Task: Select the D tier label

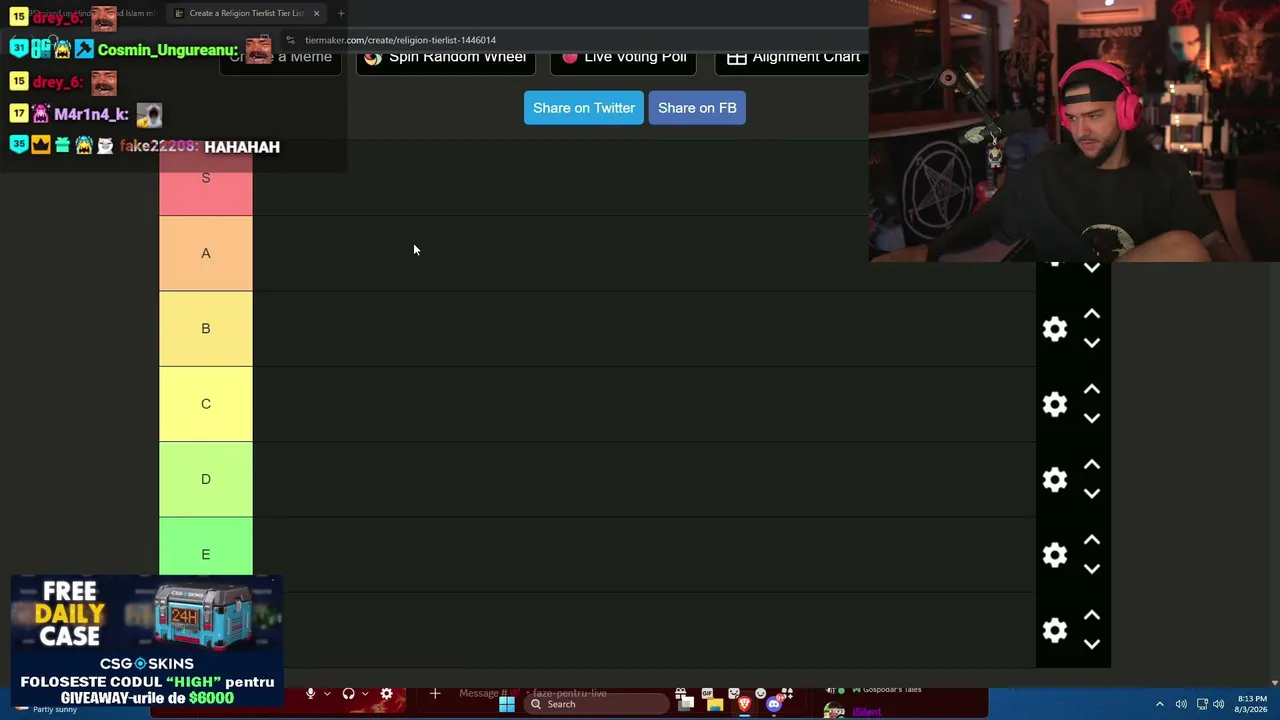Action: click(x=206, y=479)
